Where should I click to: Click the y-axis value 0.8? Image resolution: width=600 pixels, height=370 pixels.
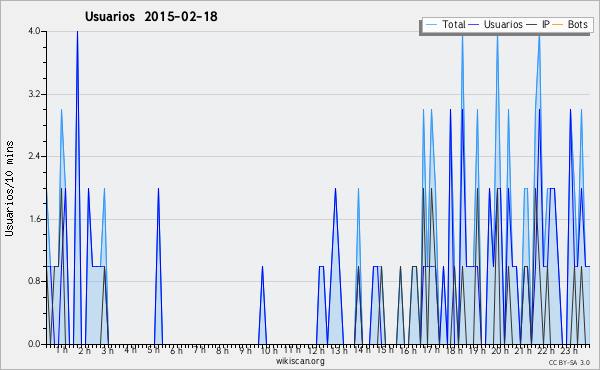(34, 281)
